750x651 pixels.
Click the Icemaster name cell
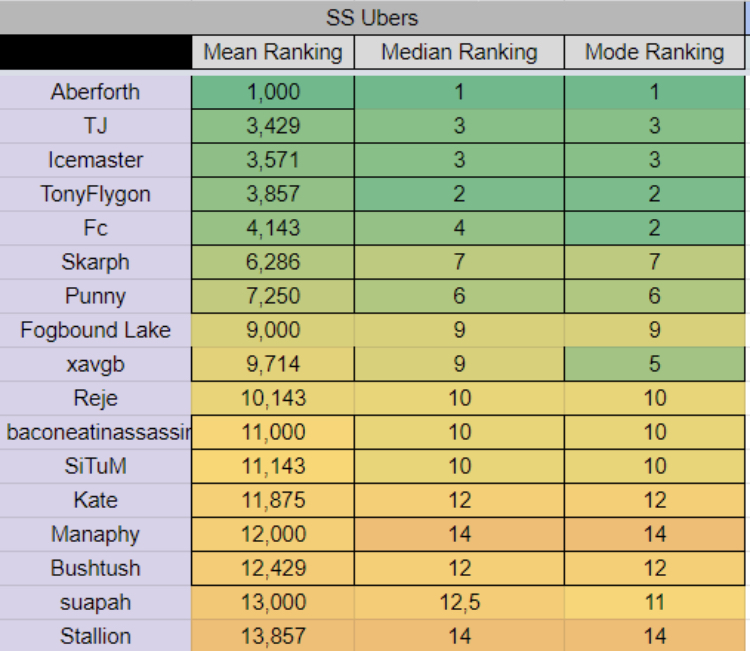95,160
